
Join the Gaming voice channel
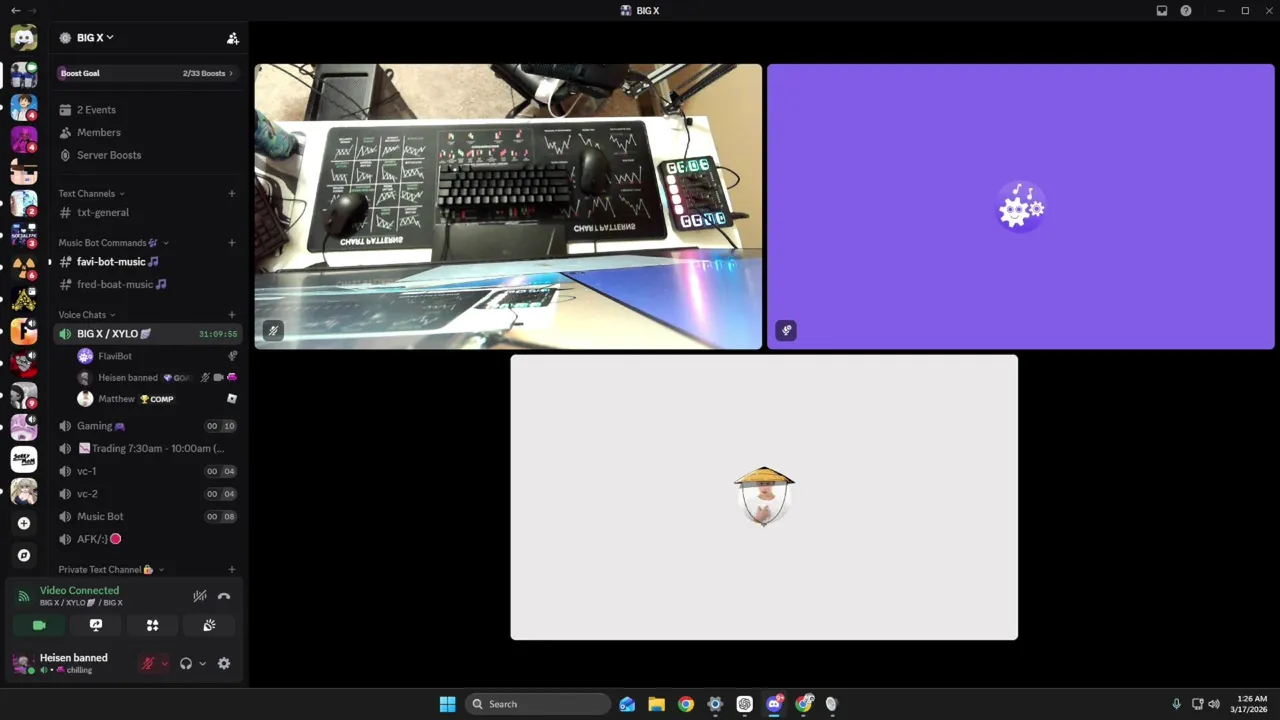148,426
